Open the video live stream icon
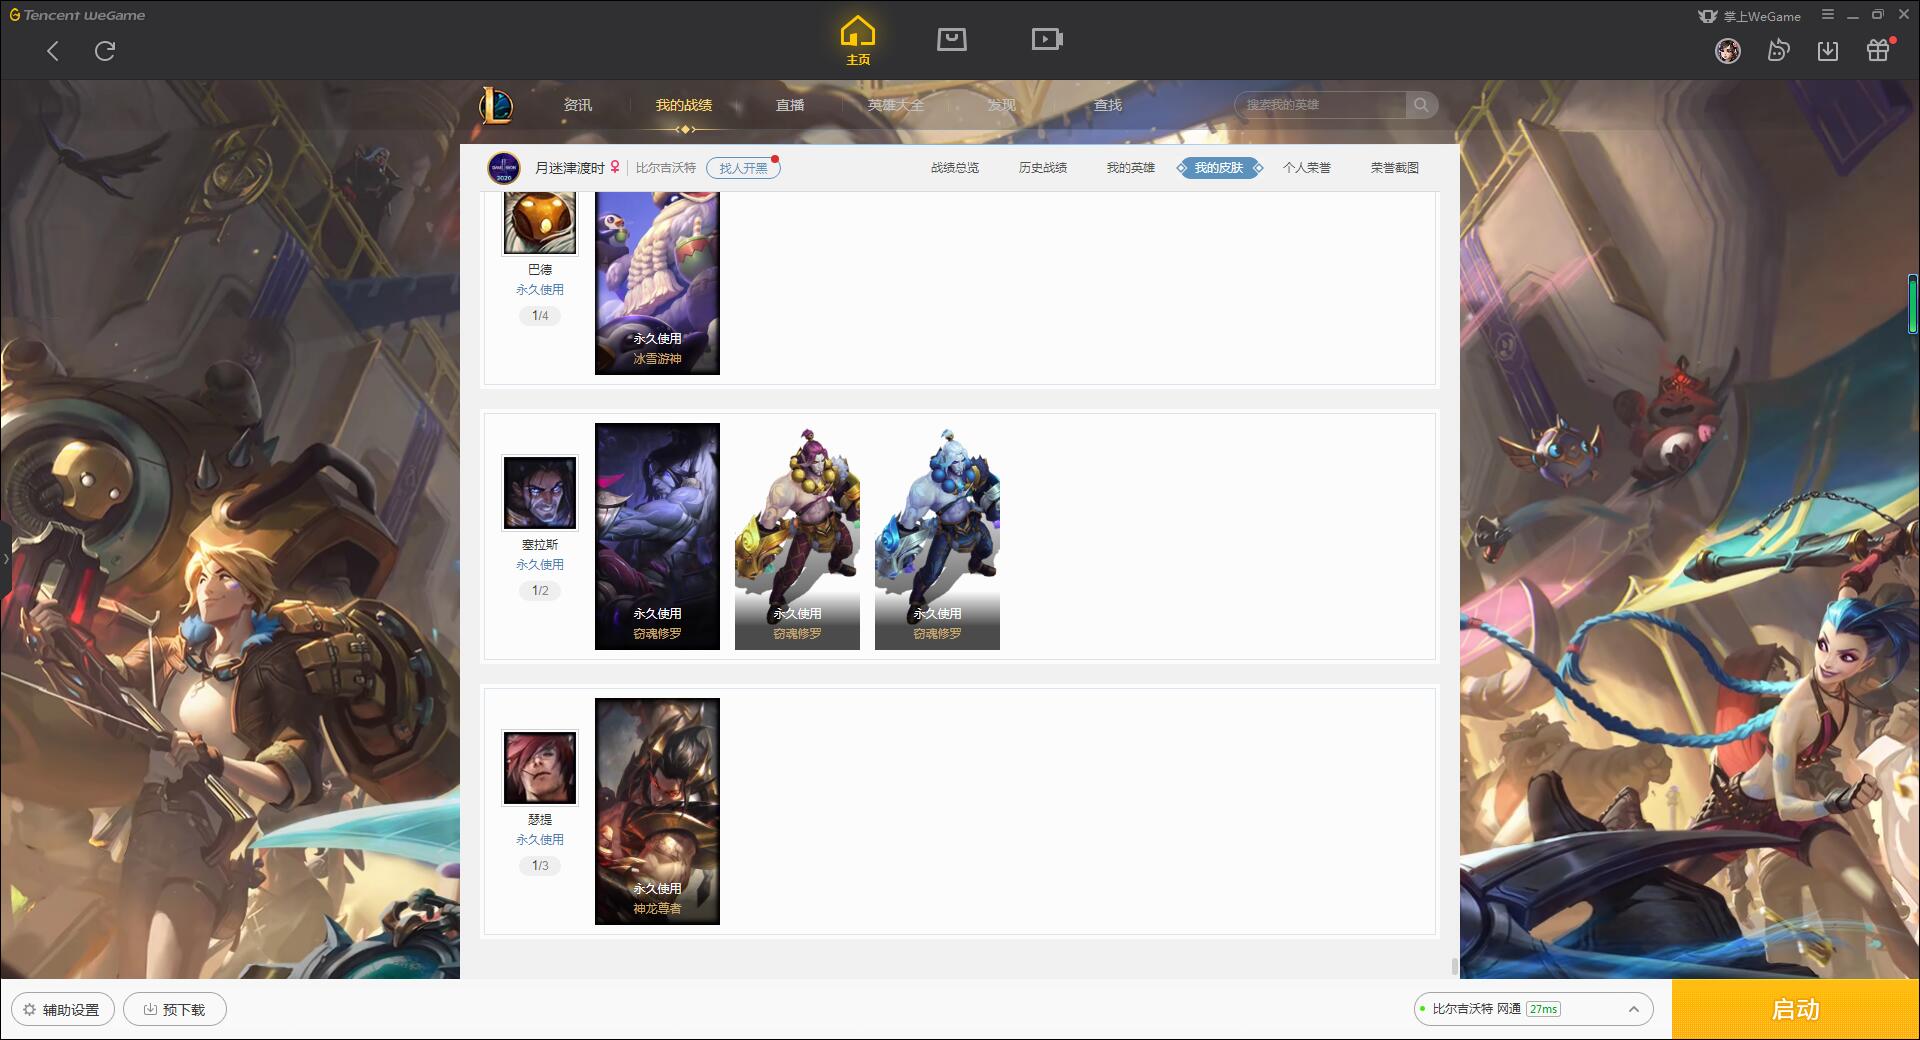This screenshot has height=1040, width=1920. click(1047, 39)
